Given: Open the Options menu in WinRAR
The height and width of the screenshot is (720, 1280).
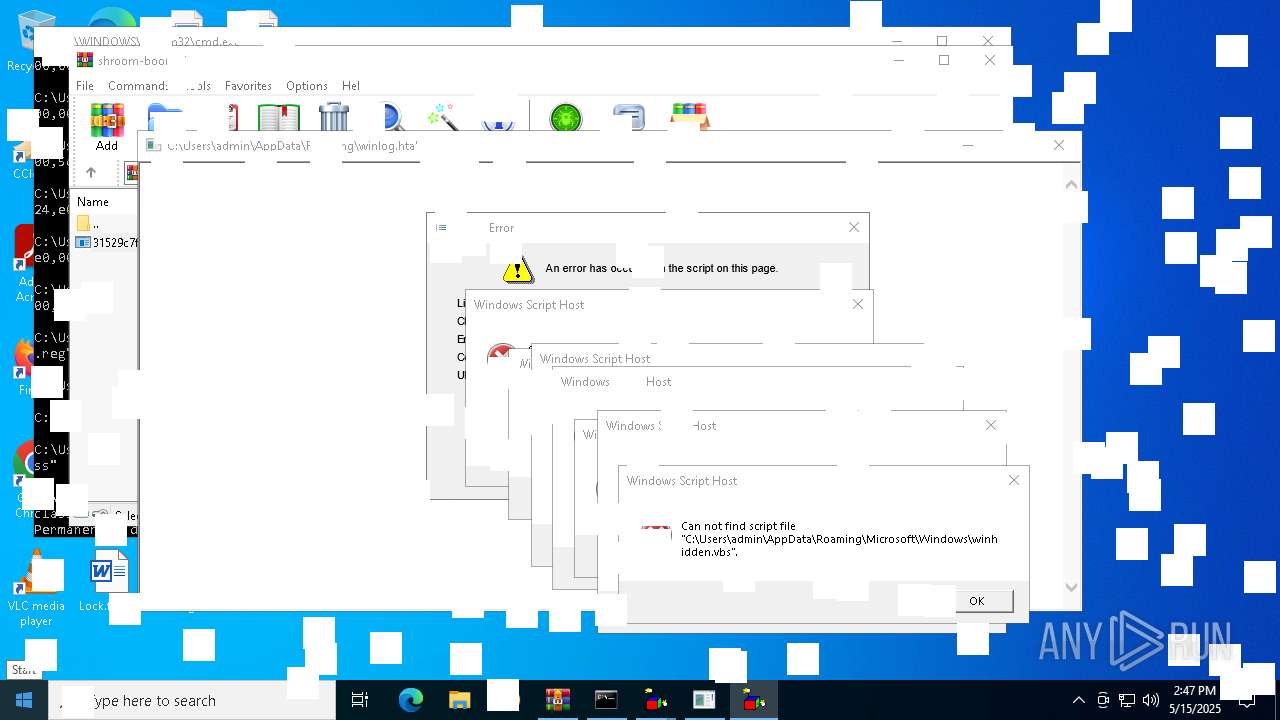Looking at the screenshot, I should pyautogui.click(x=307, y=86).
